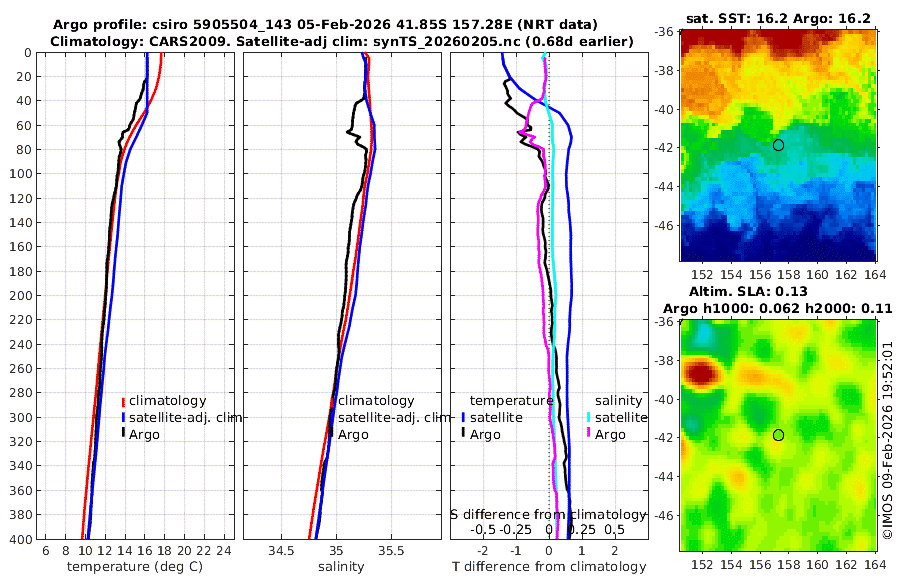Screen dimensions: 900x580
Task: Click the Climatology CARS2009 subtitle text
Action: tap(342, 41)
